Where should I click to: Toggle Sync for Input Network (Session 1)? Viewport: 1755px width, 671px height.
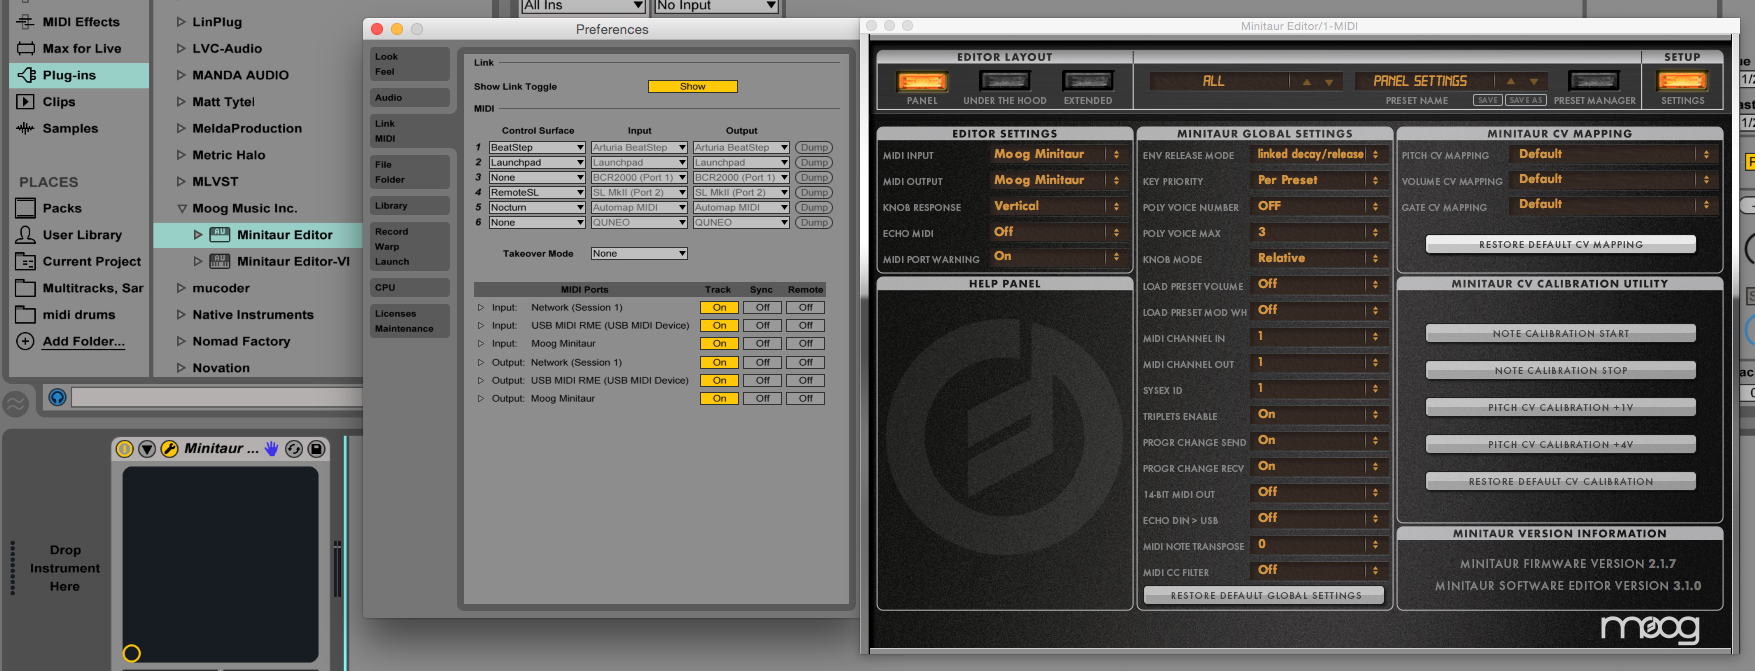763,308
